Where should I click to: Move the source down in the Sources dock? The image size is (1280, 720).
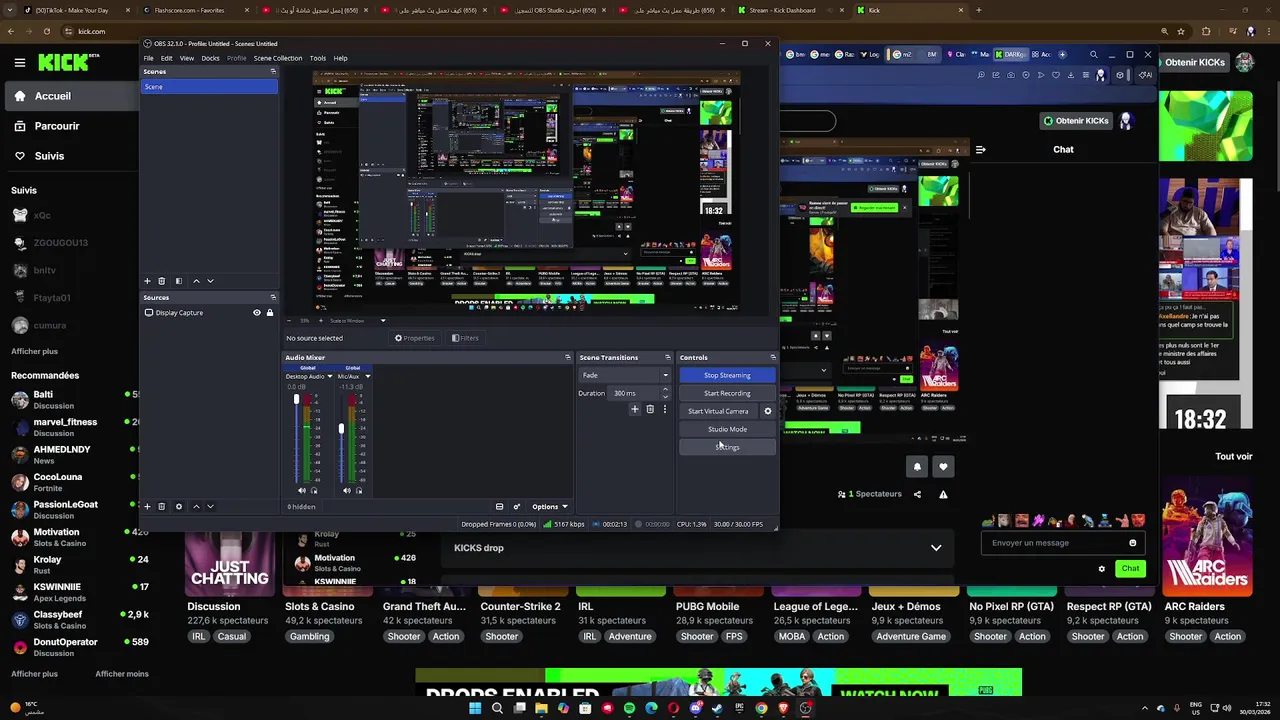(x=210, y=506)
